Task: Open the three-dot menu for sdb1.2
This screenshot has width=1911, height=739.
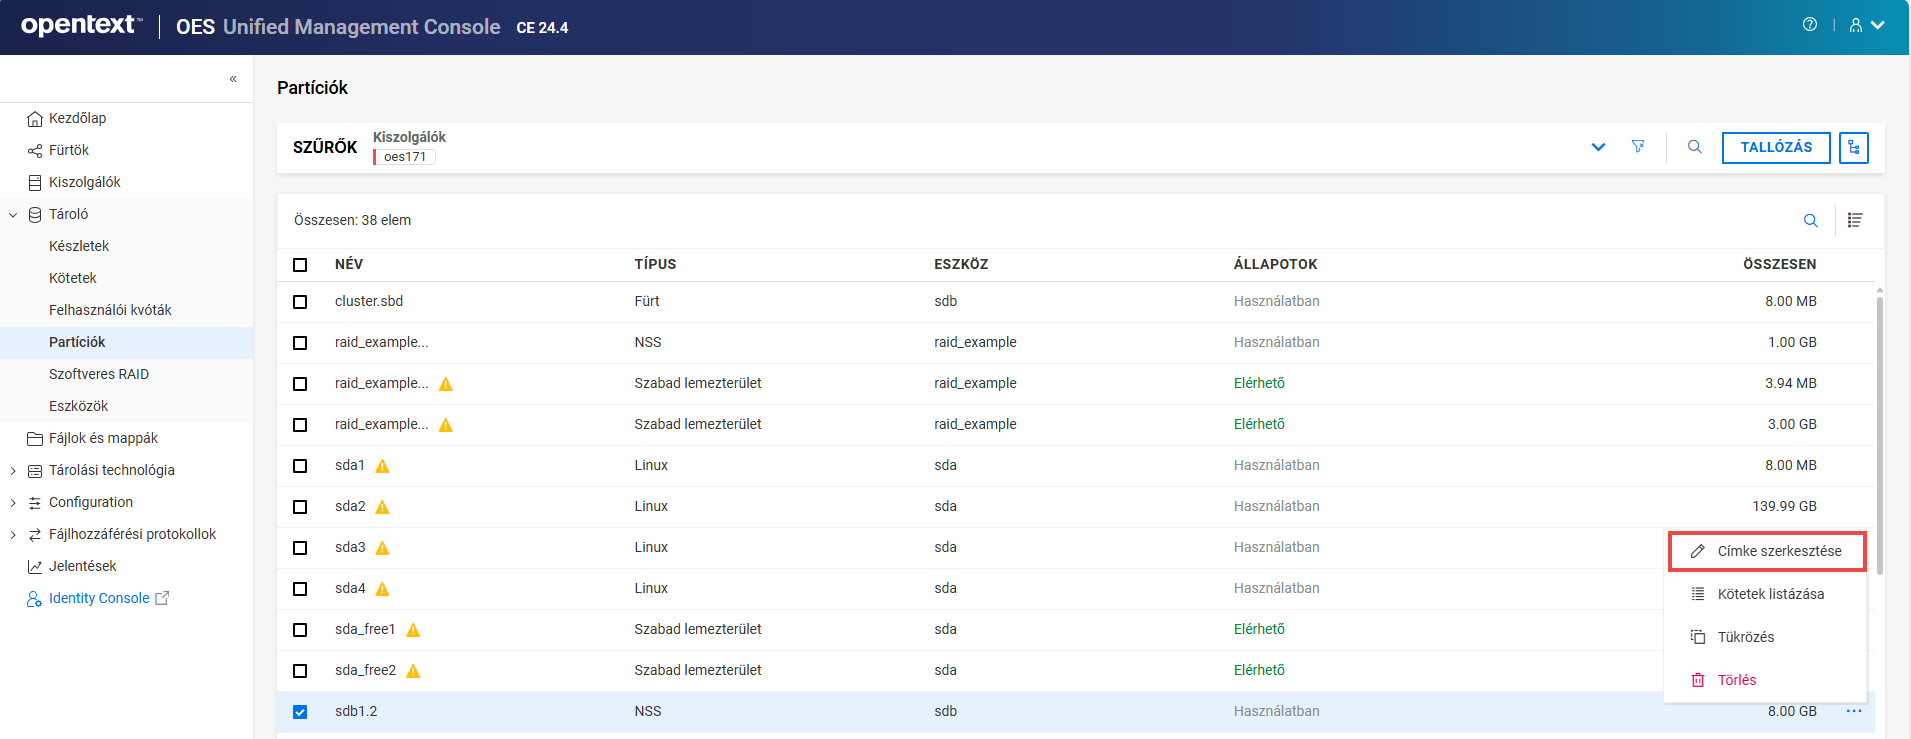Action: click(x=1853, y=711)
